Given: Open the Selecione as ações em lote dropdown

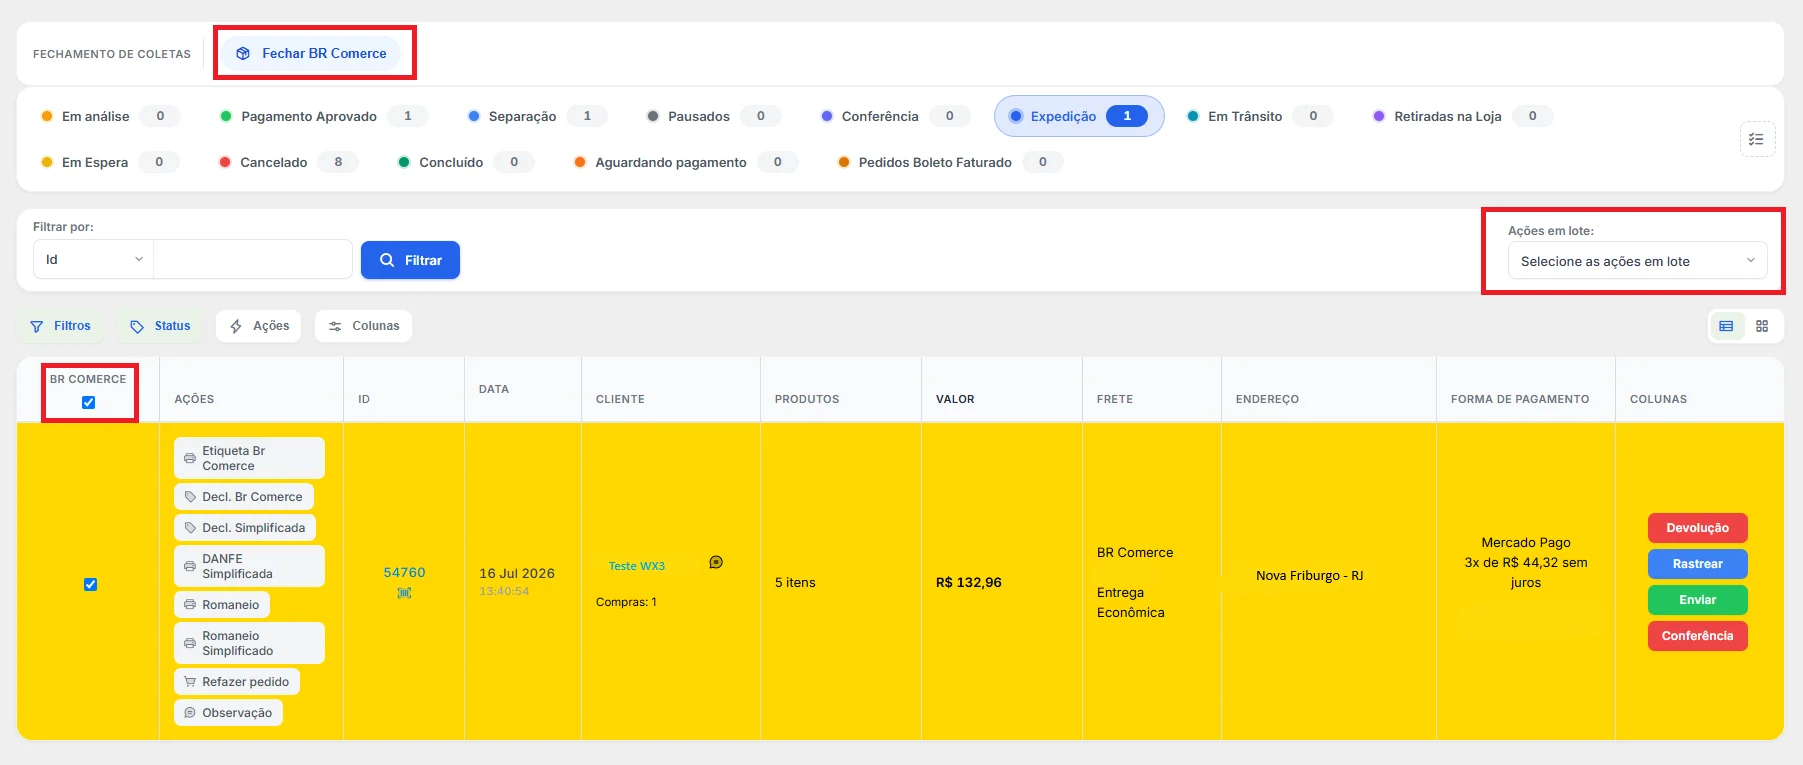Looking at the screenshot, I should coord(1637,261).
